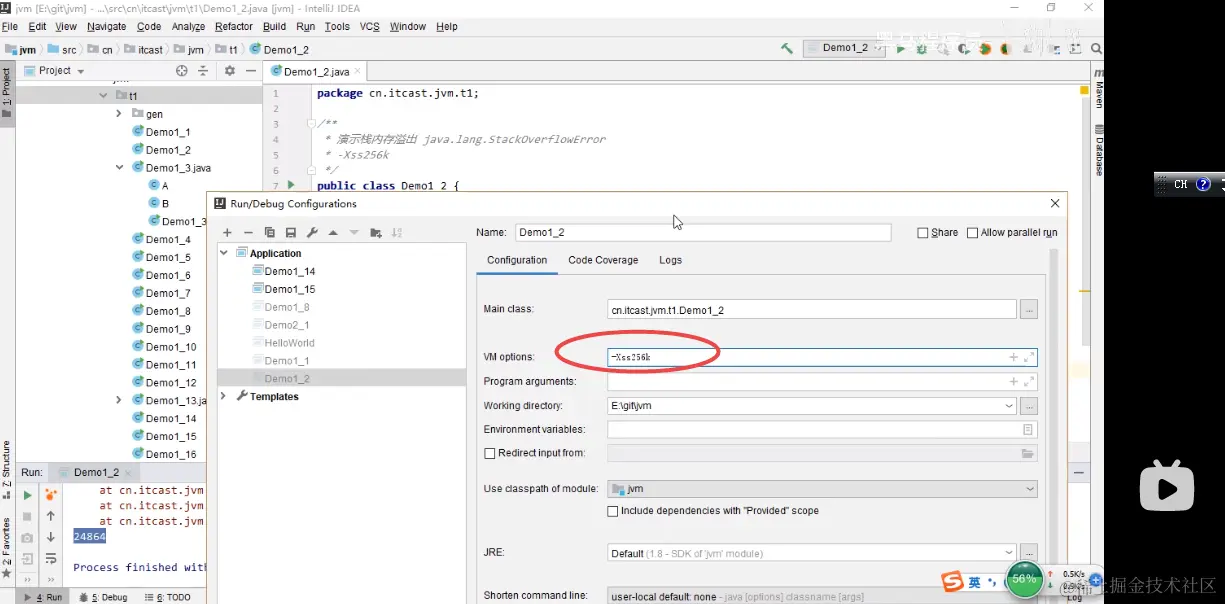1225x604 pixels.
Task: Open the 4: Run tool window button
Action: tap(42, 597)
